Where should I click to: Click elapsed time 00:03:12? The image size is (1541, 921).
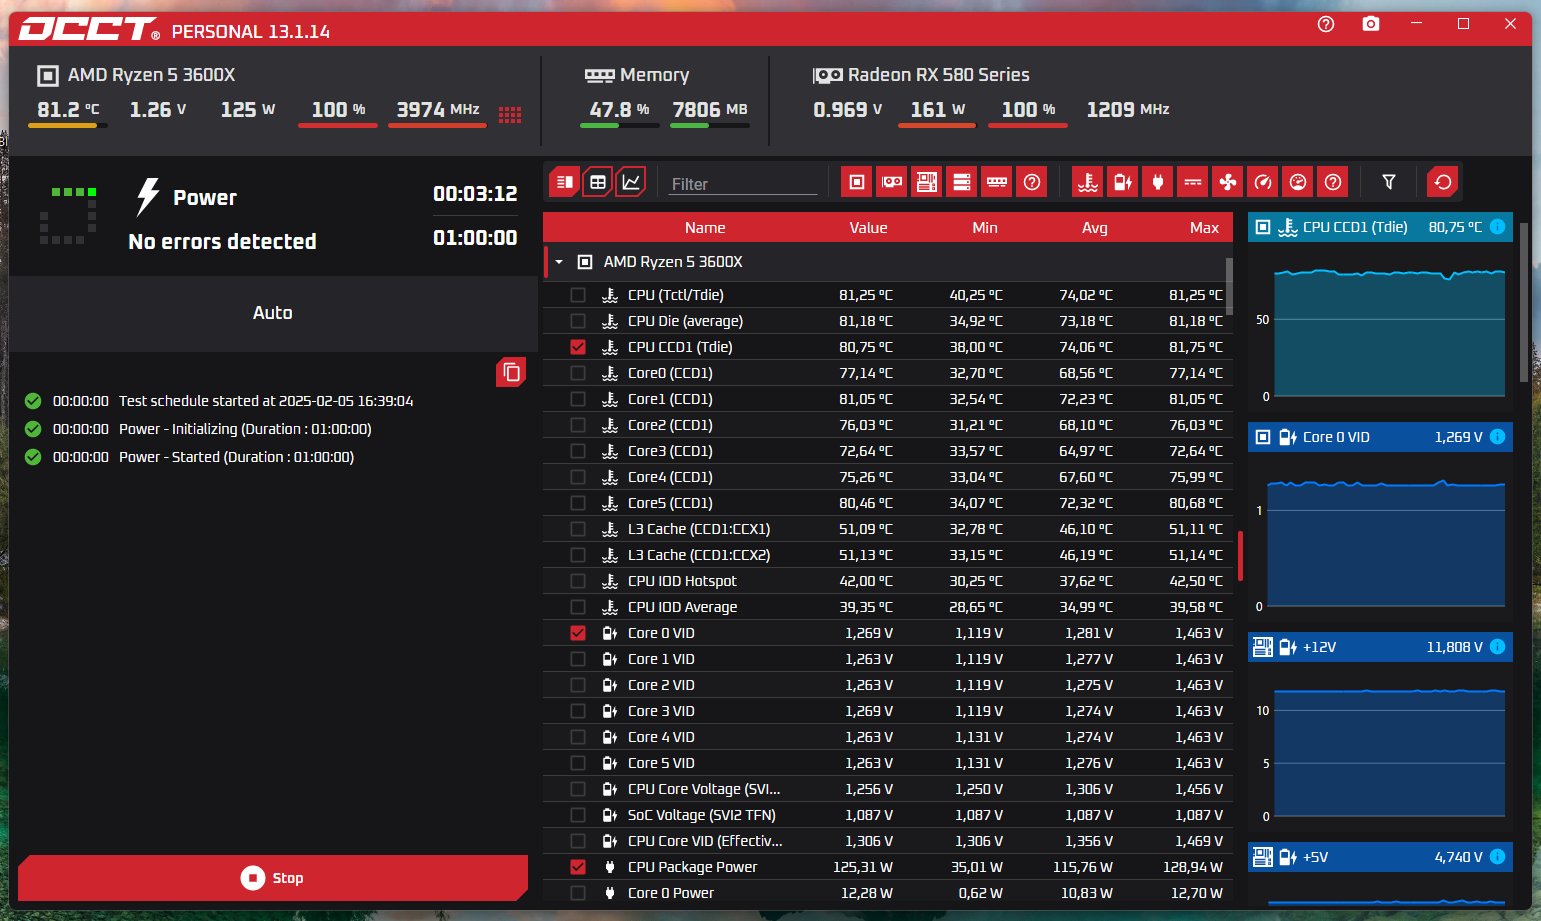pyautogui.click(x=475, y=194)
